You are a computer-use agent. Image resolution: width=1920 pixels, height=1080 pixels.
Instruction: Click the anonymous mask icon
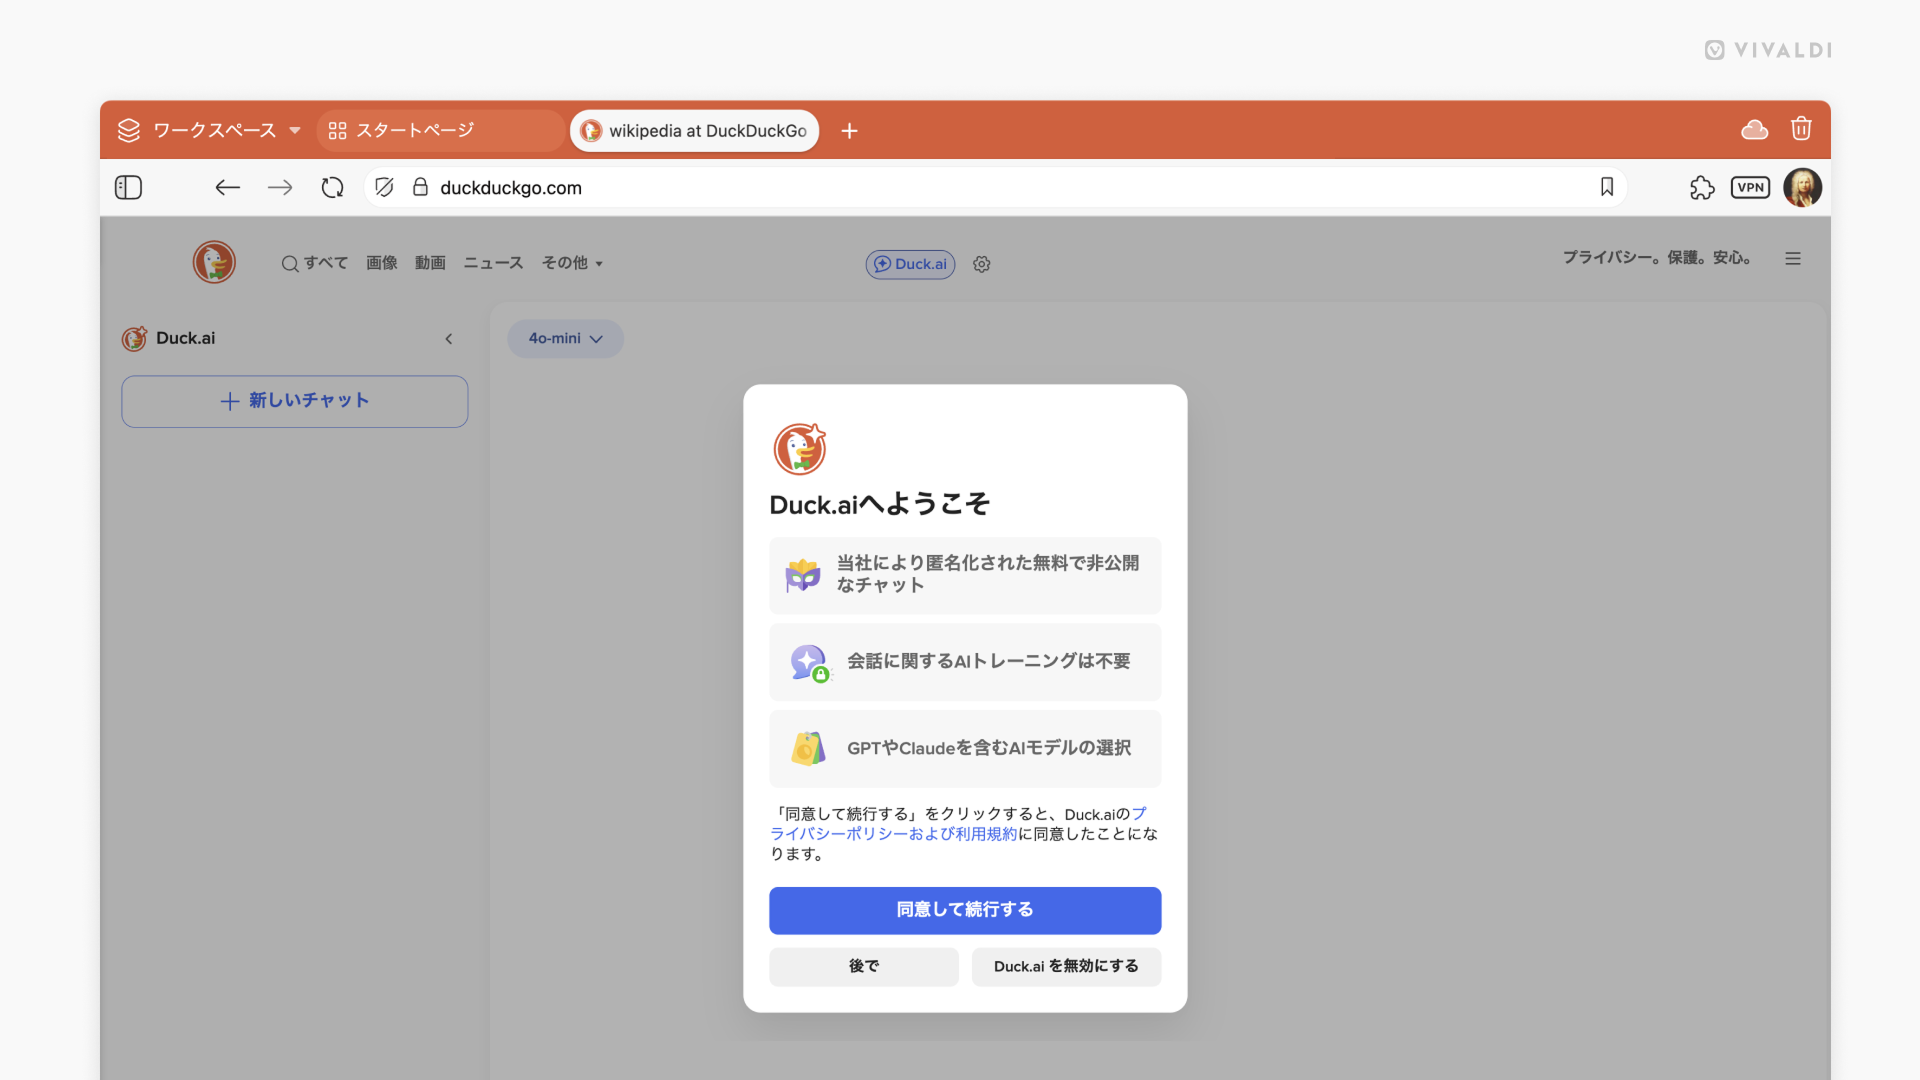click(803, 575)
